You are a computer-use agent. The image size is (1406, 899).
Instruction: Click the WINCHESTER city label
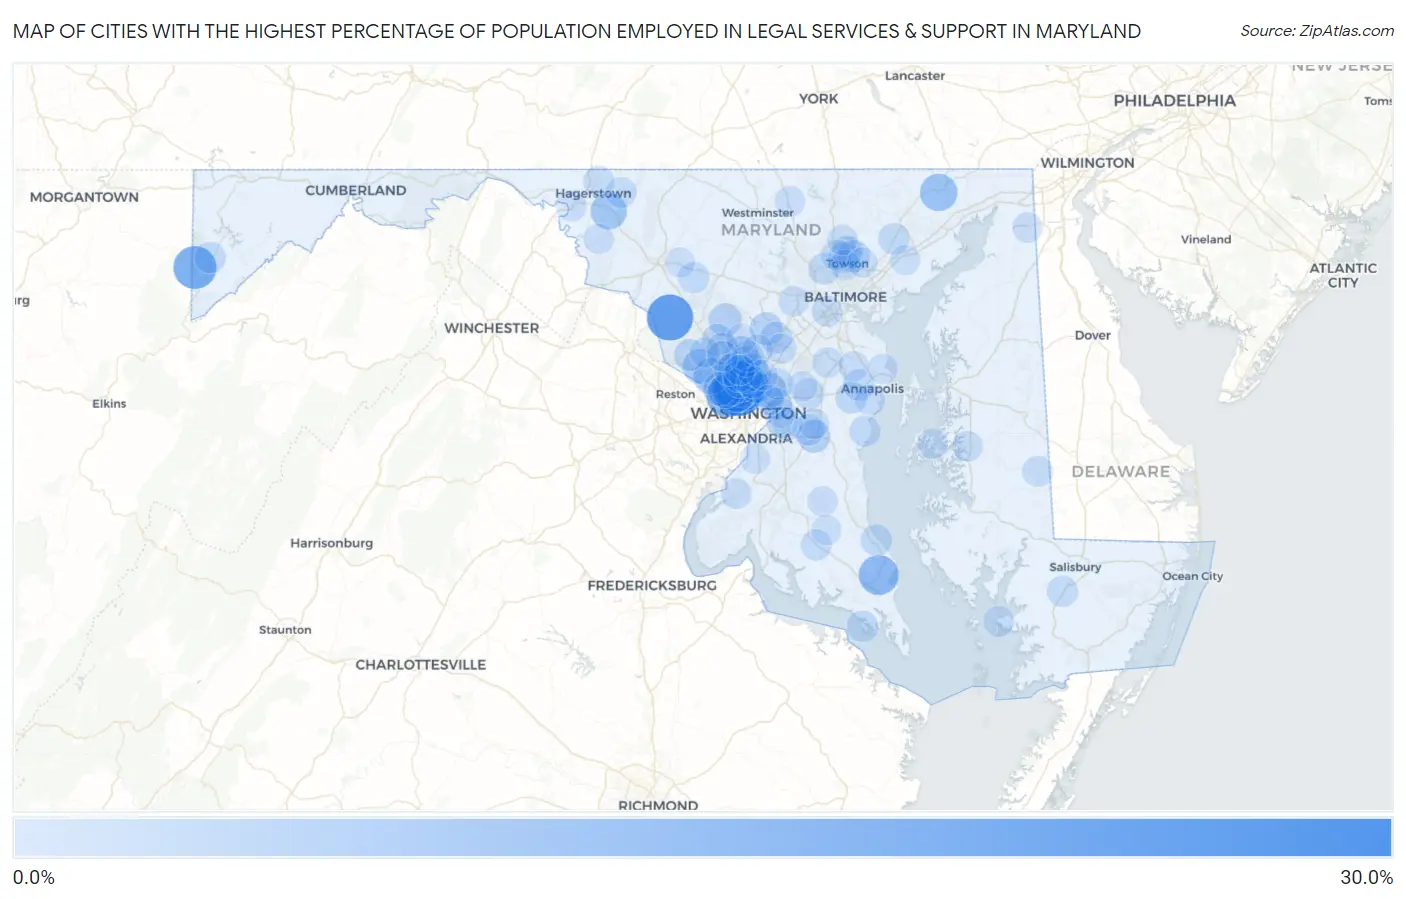point(491,328)
